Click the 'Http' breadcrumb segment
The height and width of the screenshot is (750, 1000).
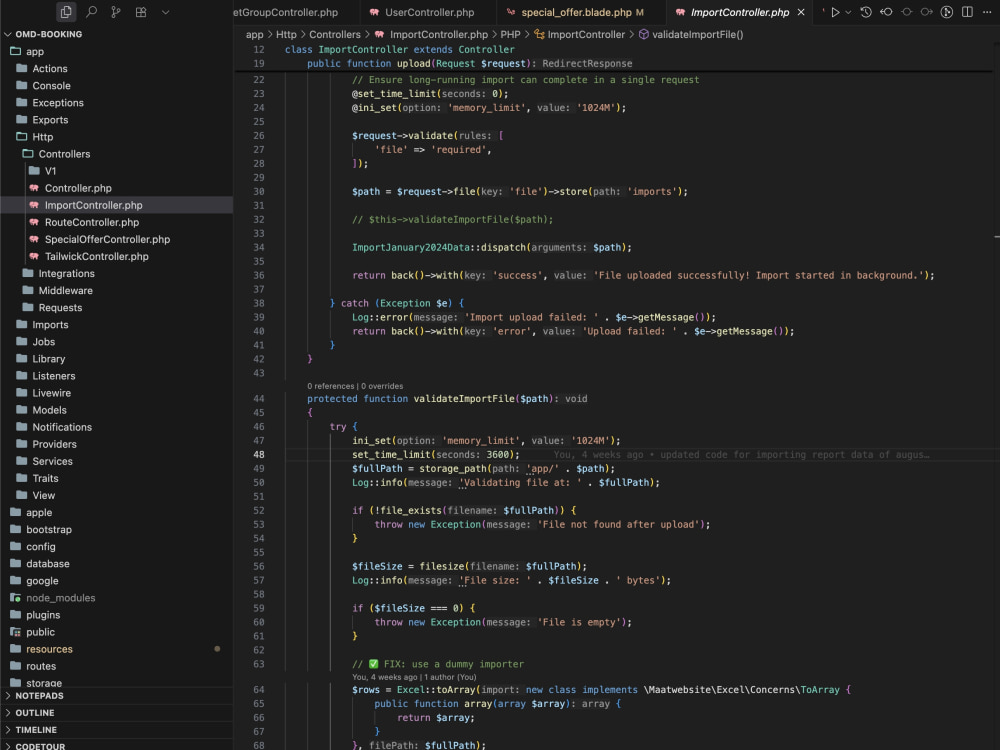pyautogui.click(x=286, y=34)
